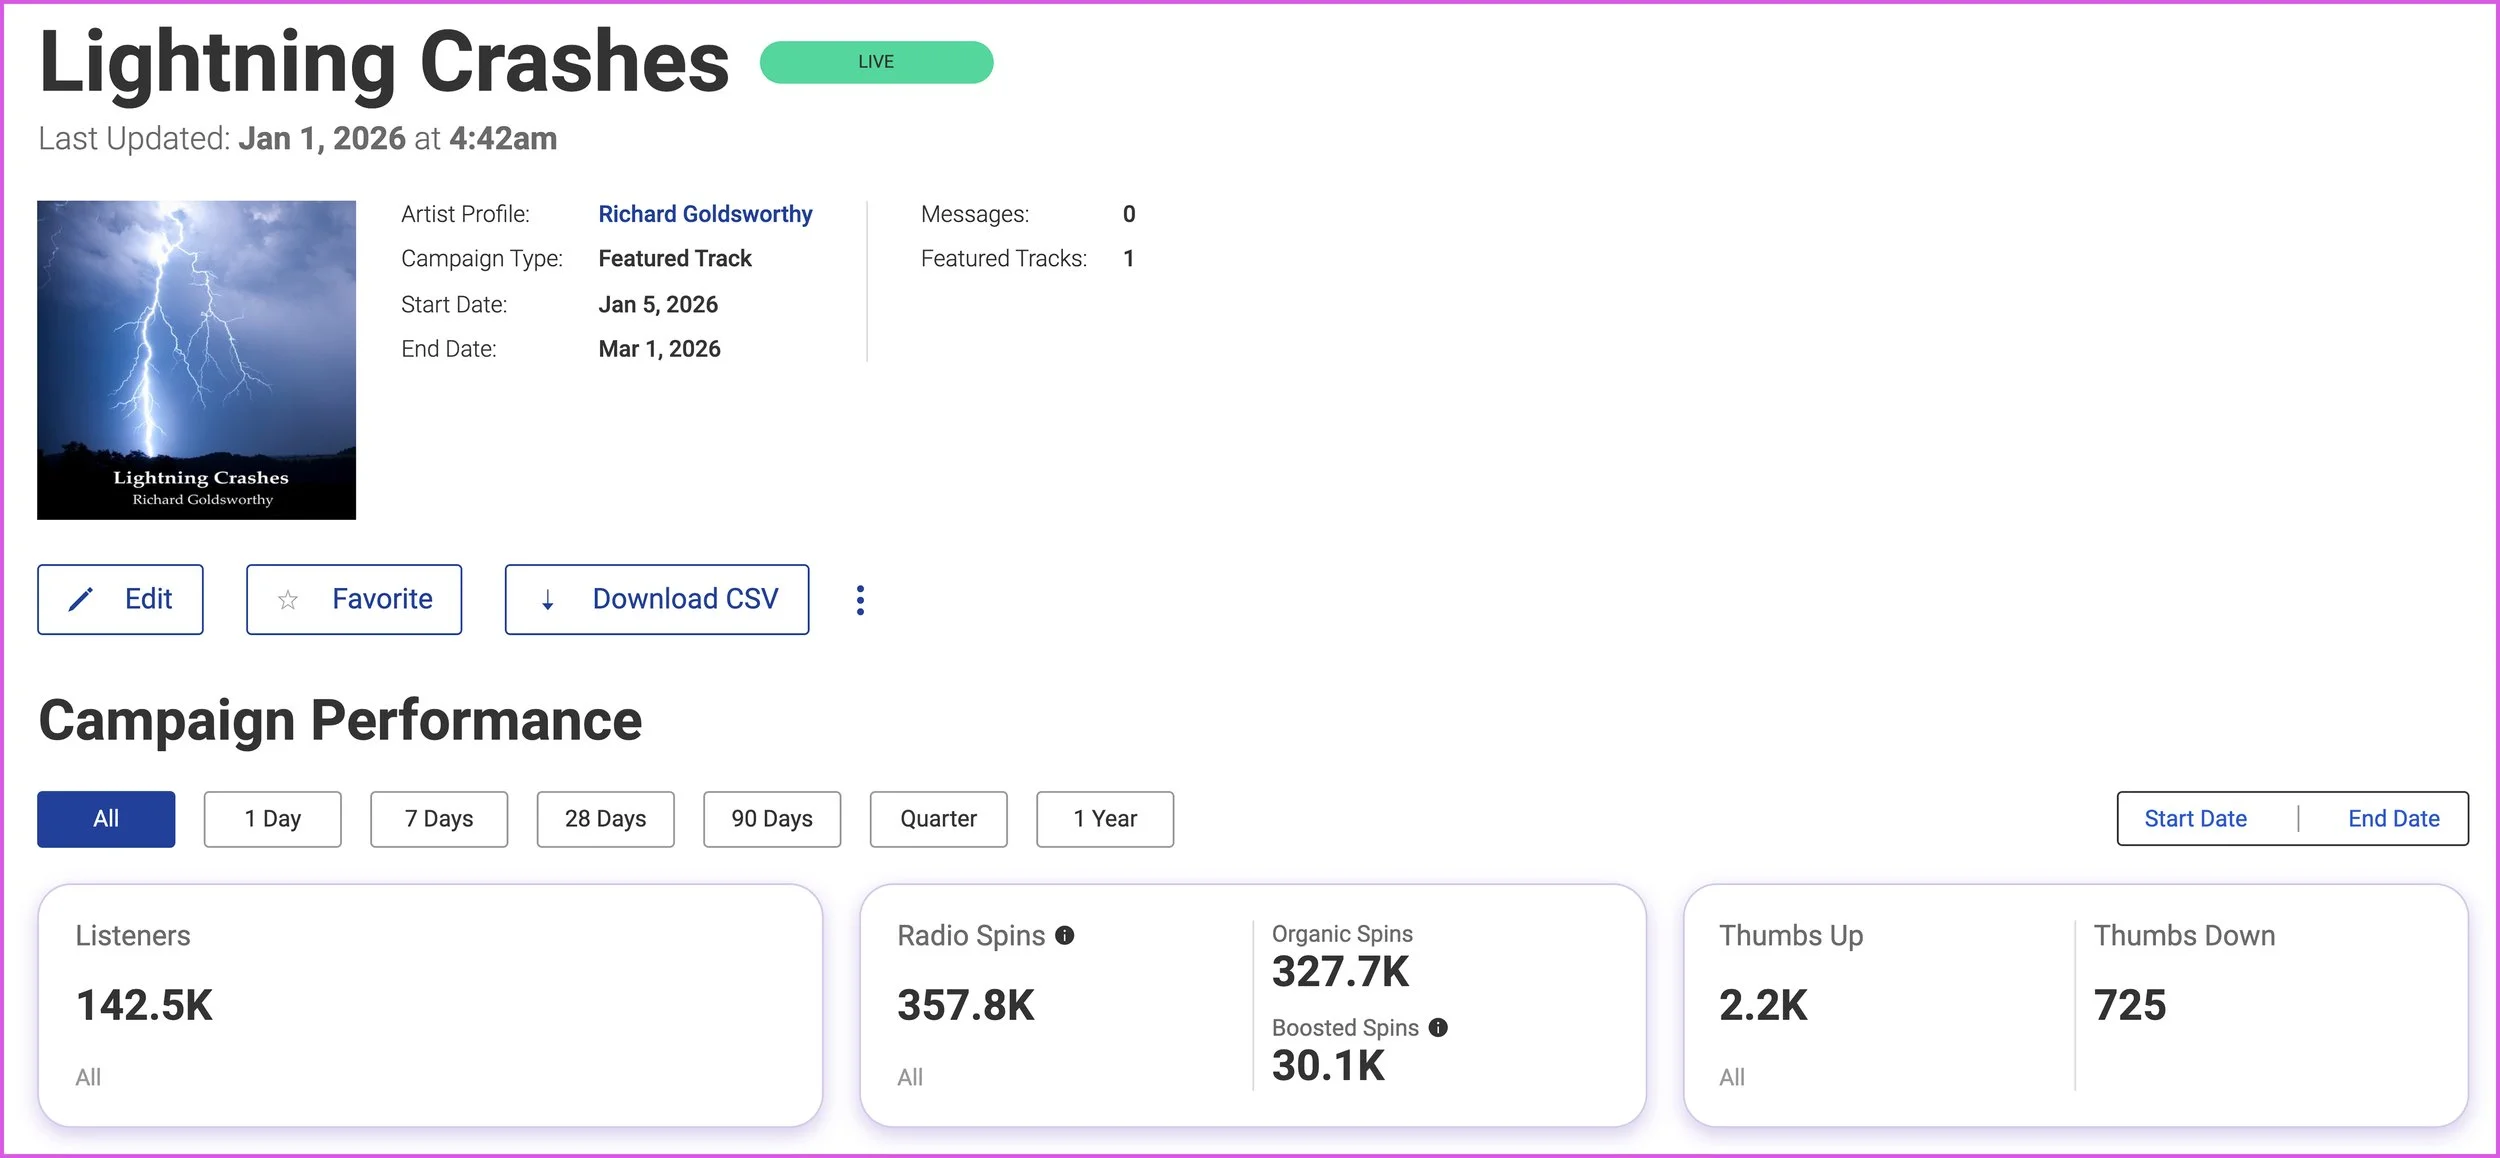This screenshot has height=1158, width=2500.
Task: Click info icon next to Boosted Spins
Action: 1438,1027
